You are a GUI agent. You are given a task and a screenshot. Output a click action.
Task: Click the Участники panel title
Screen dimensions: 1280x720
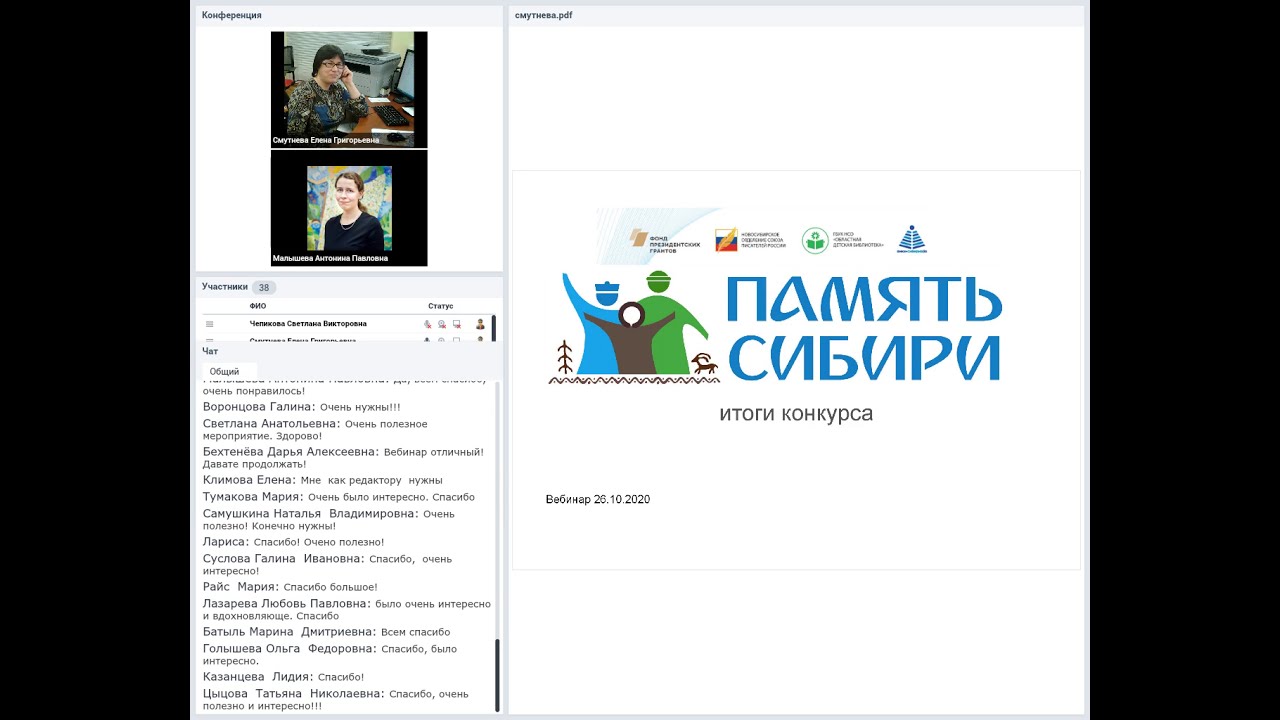[x=225, y=287]
